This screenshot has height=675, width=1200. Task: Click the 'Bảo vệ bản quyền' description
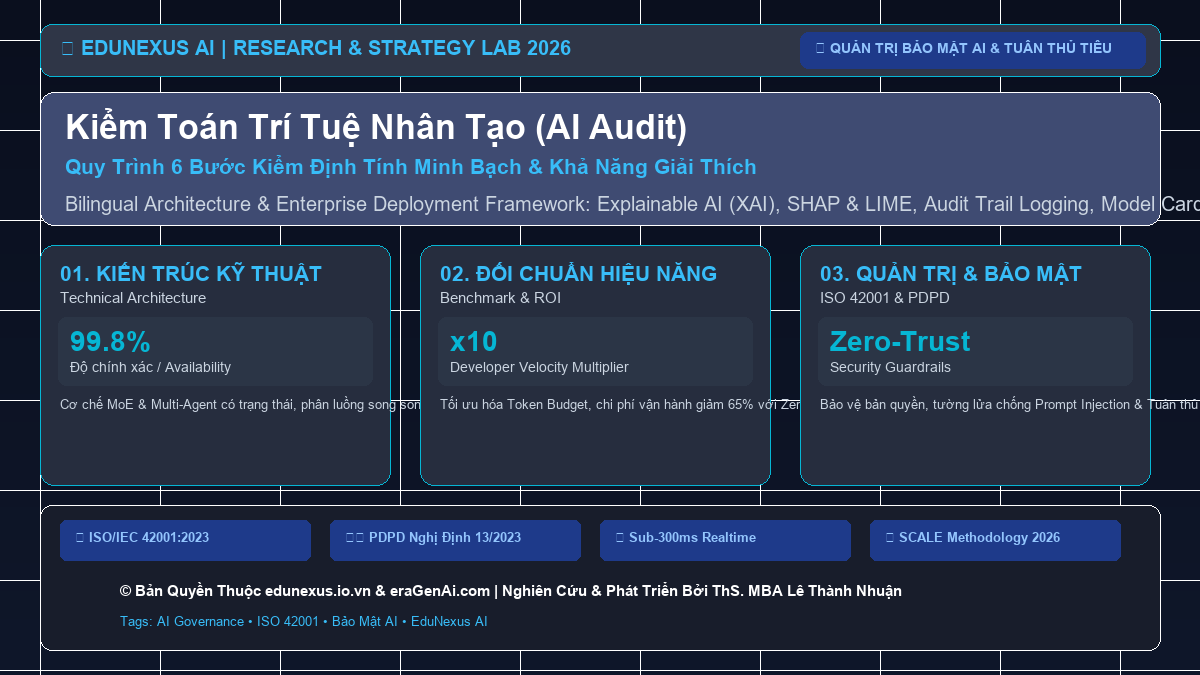point(1010,405)
